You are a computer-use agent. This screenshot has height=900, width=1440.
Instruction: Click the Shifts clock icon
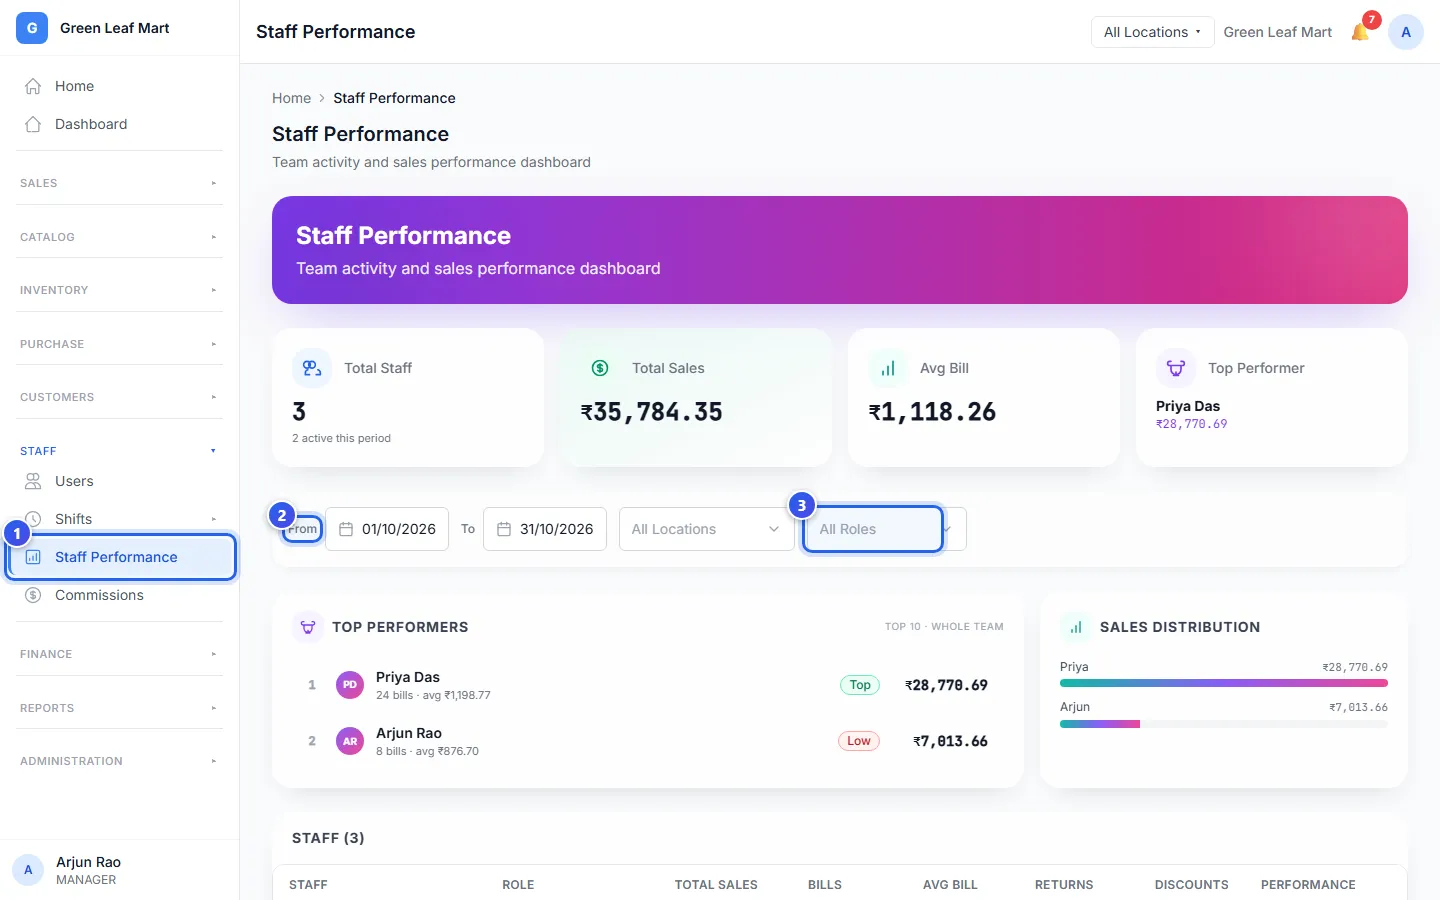(x=33, y=519)
